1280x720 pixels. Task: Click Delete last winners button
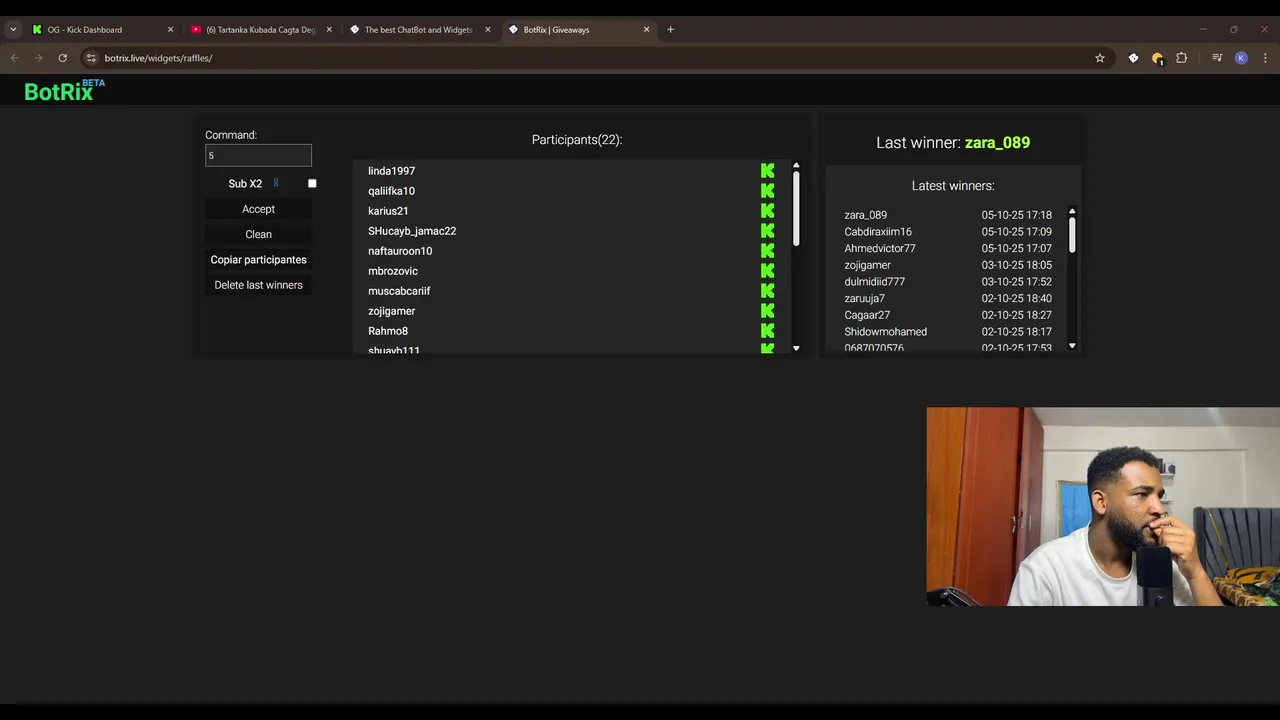click(x=258, y=285)
